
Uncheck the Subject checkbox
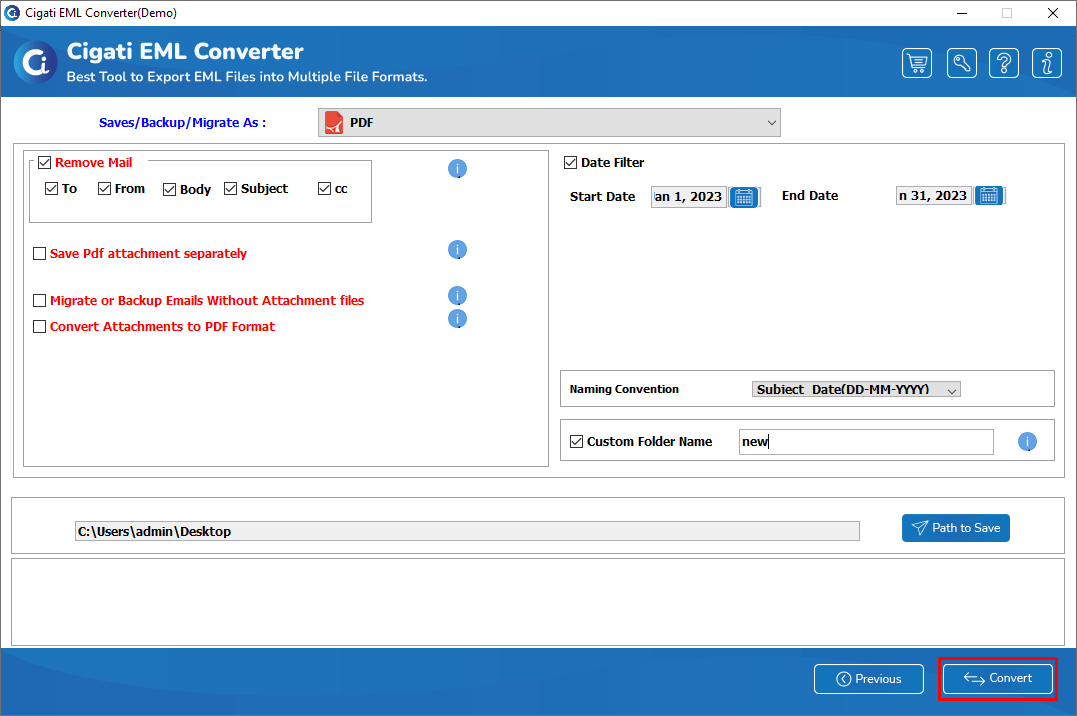(x=231, y=188)
